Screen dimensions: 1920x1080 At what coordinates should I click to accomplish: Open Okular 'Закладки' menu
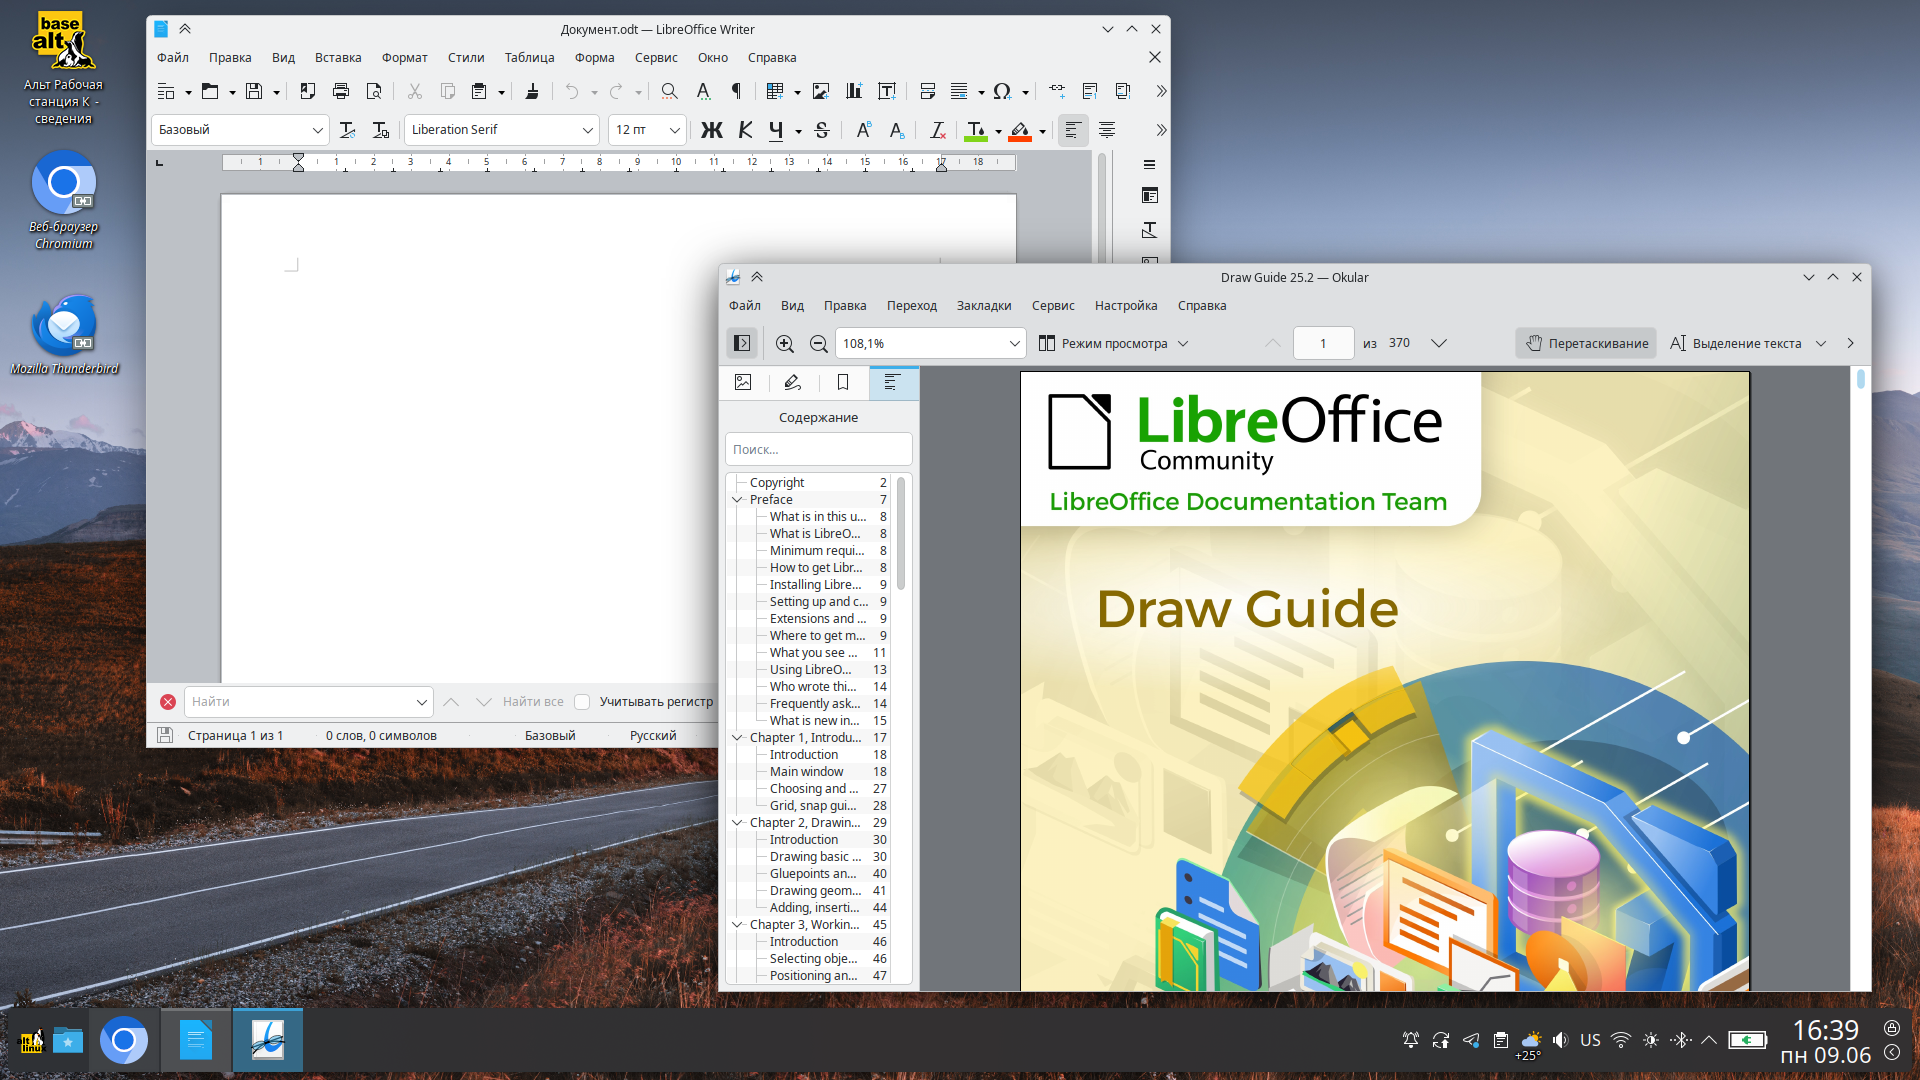coord(983,305)
